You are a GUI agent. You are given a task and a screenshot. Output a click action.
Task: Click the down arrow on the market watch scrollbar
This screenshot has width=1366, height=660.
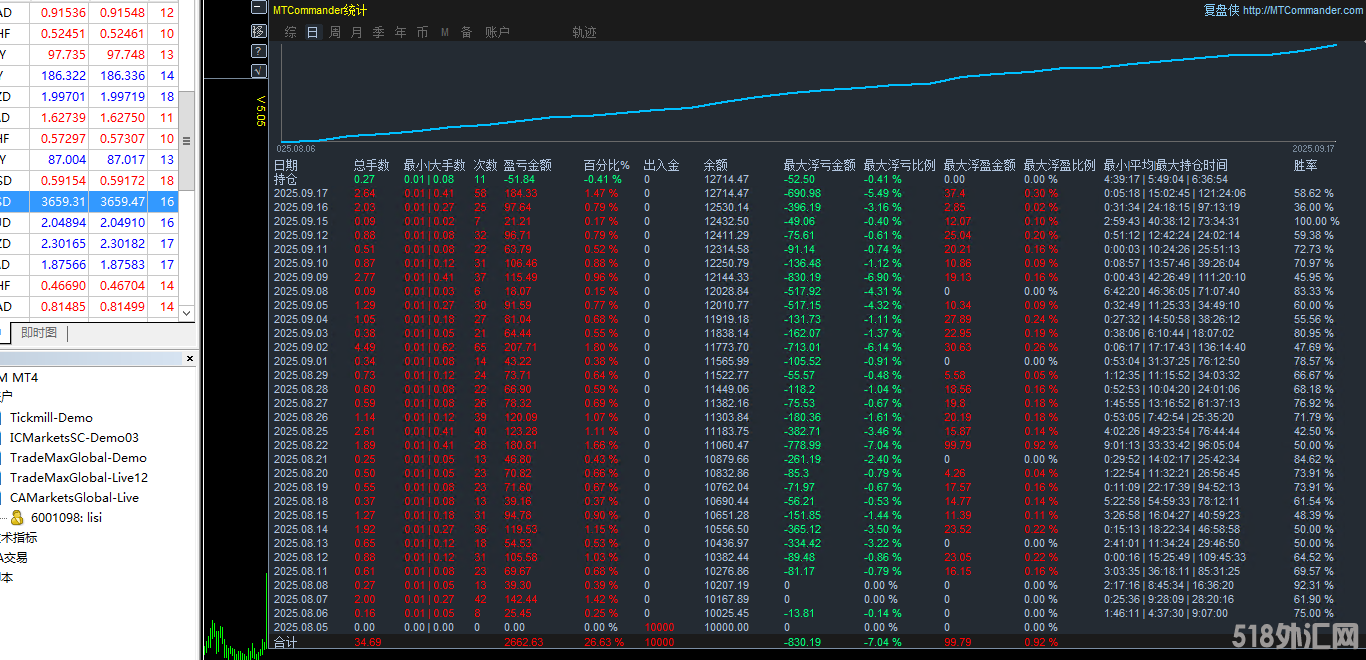click(186, 313)
